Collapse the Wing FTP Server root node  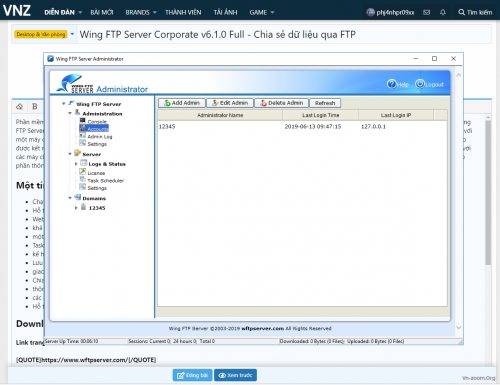point(64,104)
